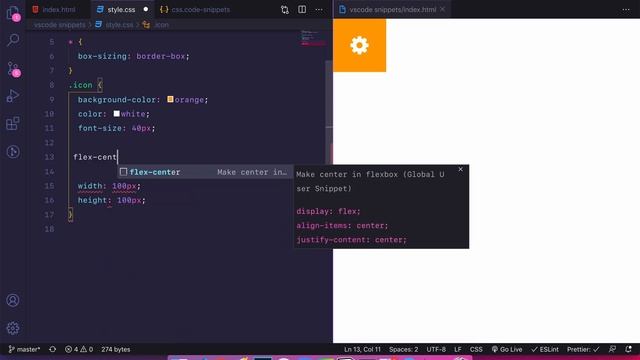Viewport: 640px width, 360px height.
Task: Click the minimap code overview
Action: (312, 38)
